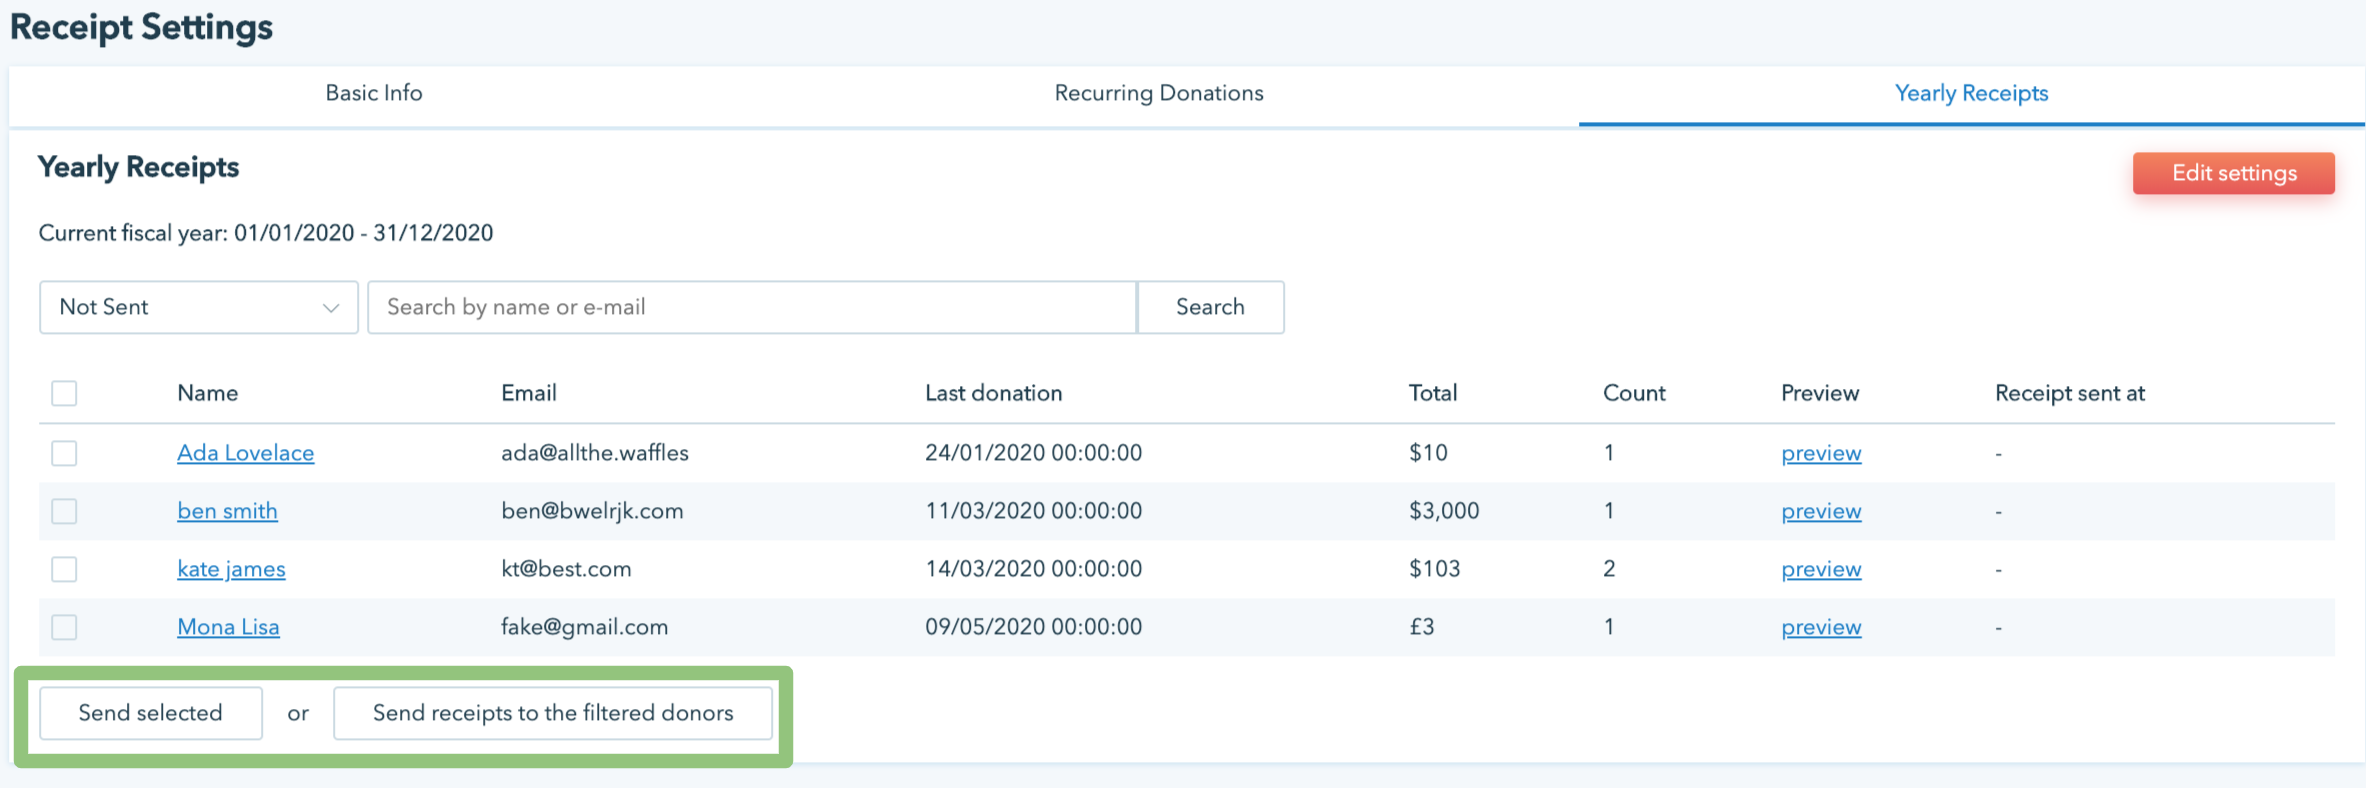The height and width of the screenshot is (788, 2366).
Task: Open the Basic Info tab
Action: point(373,93)
